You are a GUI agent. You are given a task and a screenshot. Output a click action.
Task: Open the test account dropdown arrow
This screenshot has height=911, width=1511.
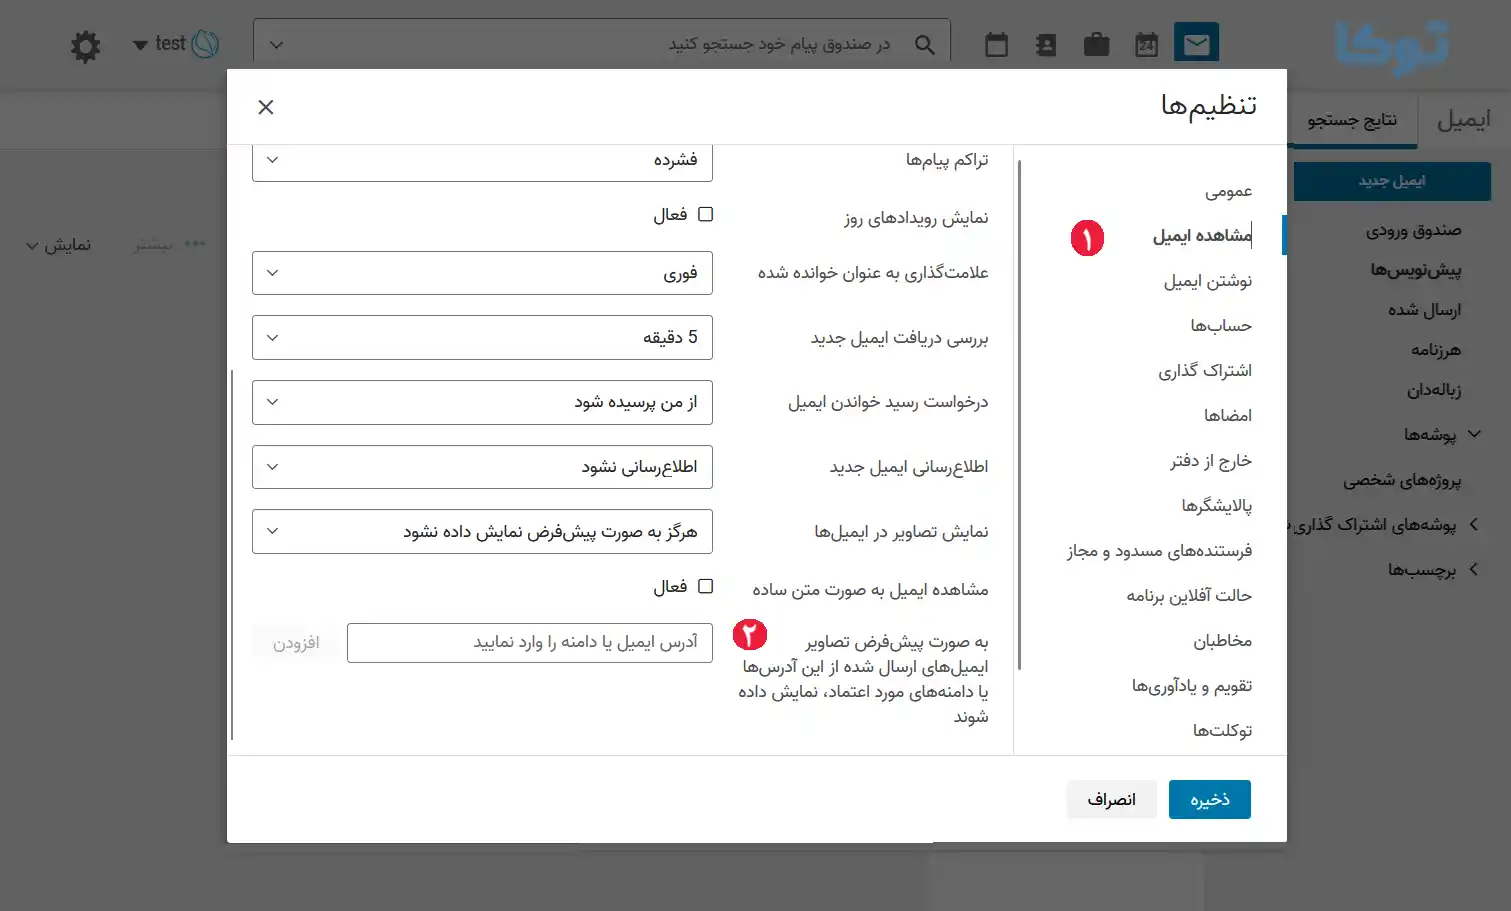(140, 45)
